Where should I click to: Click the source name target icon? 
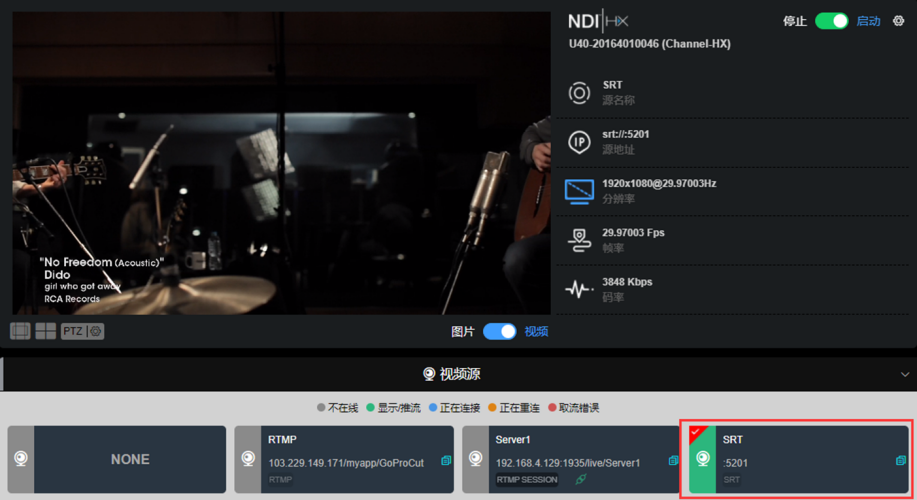coord(579,93)
